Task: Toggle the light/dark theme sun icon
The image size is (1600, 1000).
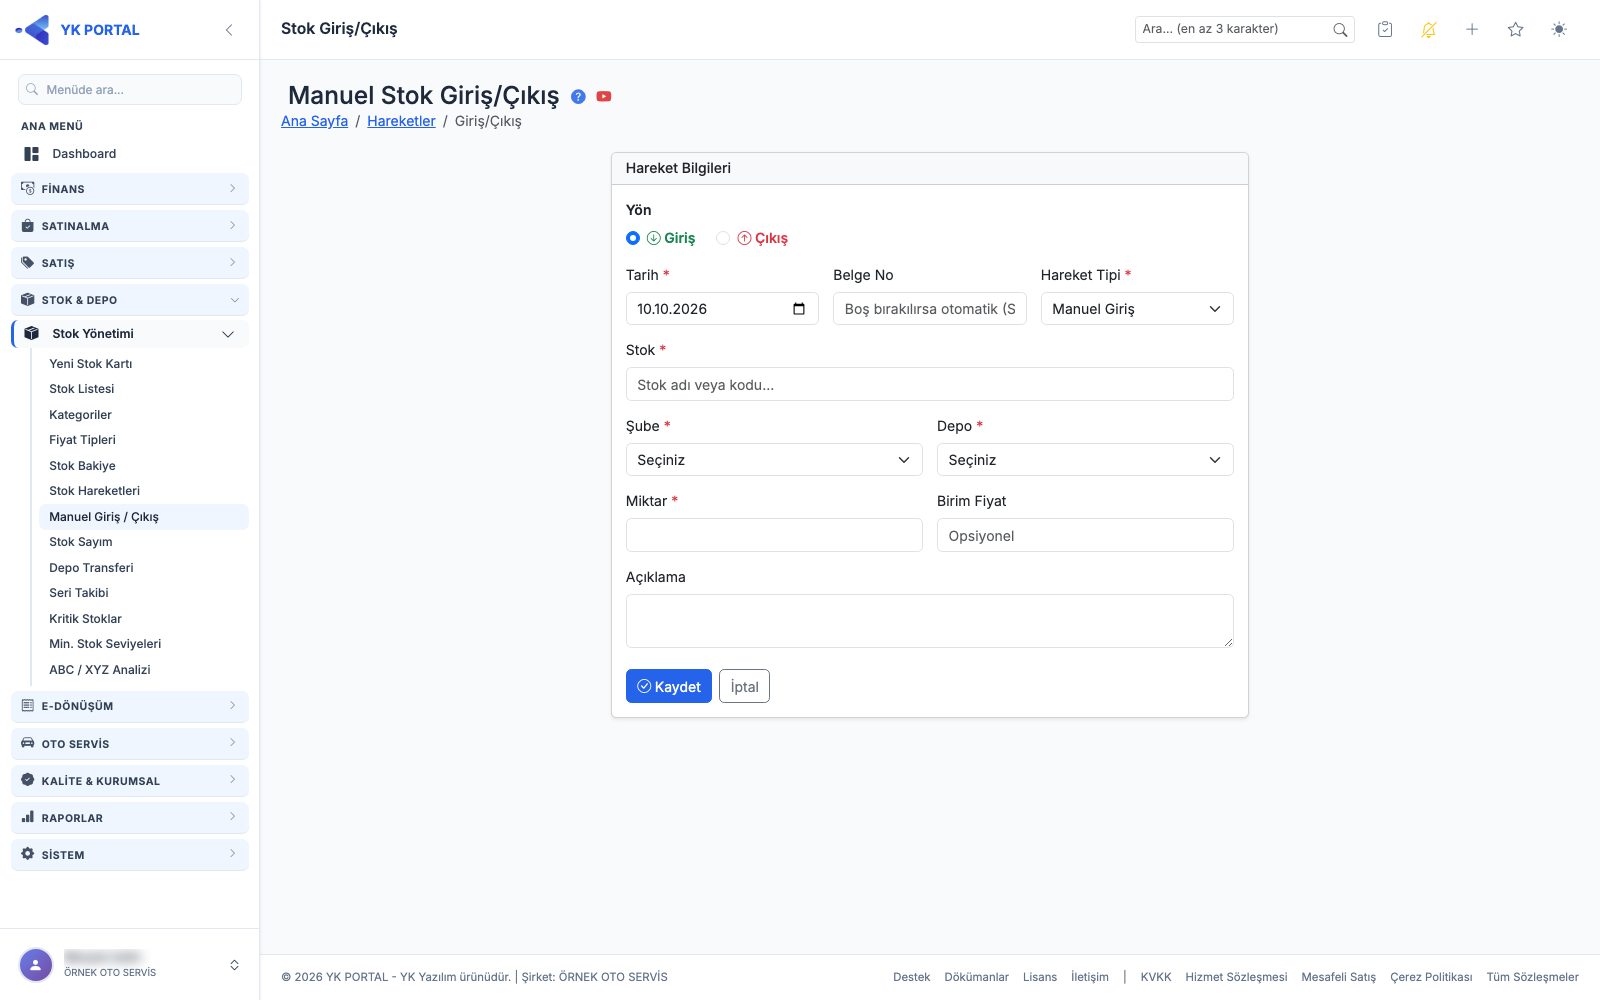Action: (x=1559, y=30)
